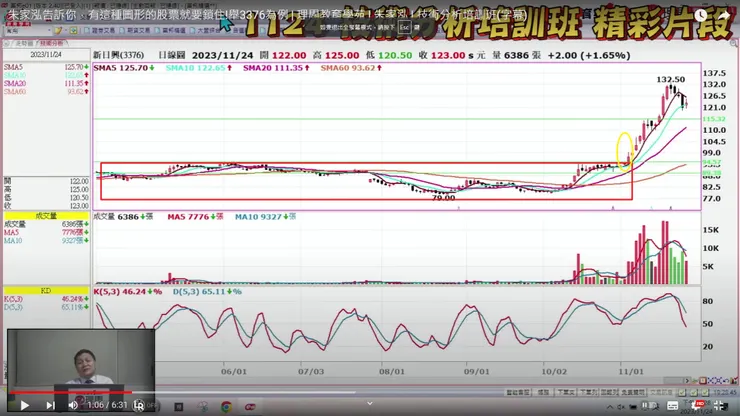Click the 回報列 button in the status bar
Image resolution: width=740 pixels, height=416 pixels.
click(x=609, y=392)
